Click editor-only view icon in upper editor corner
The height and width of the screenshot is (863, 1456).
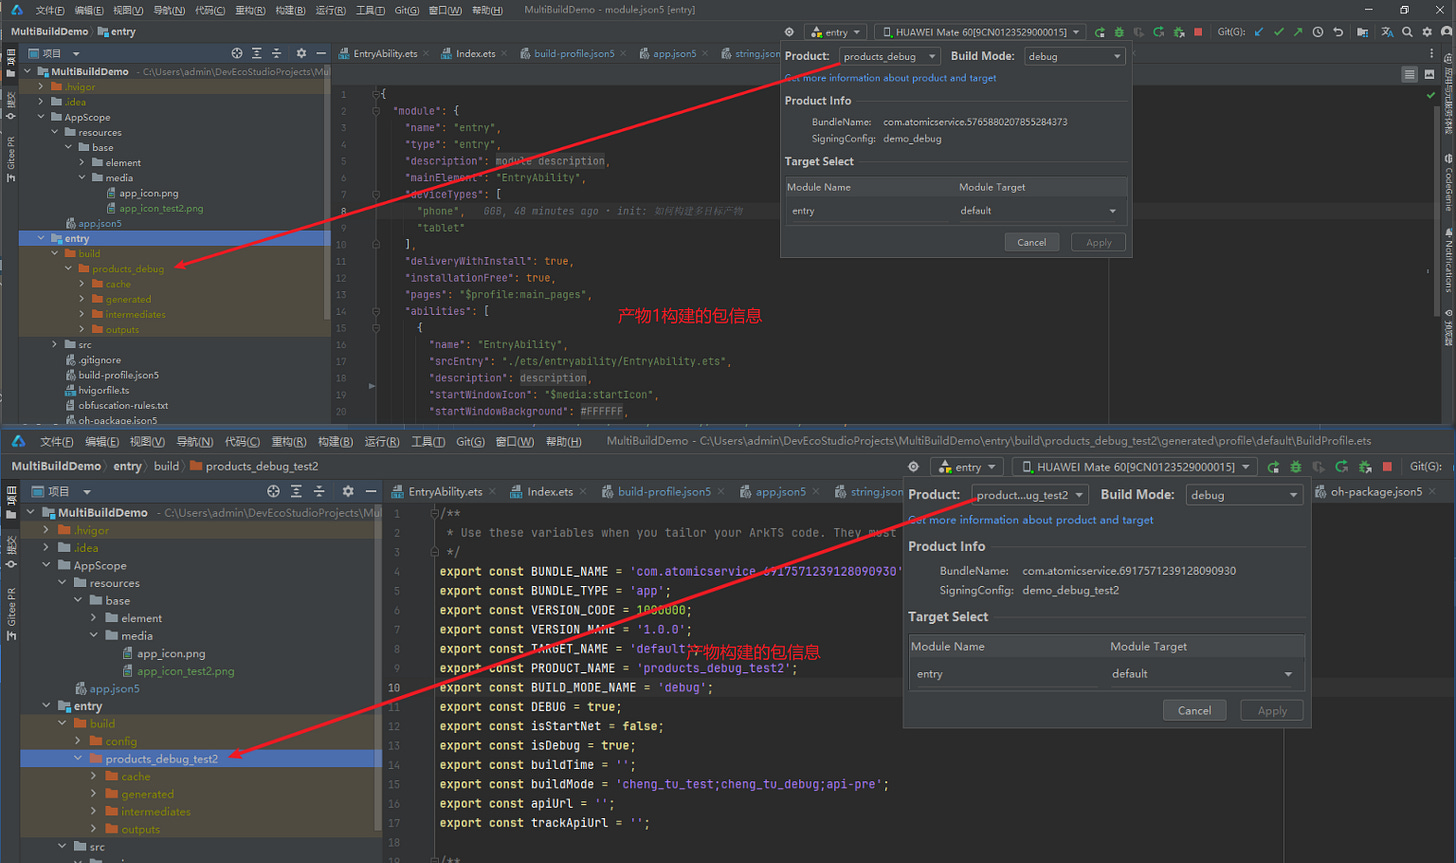(1409, 74)
